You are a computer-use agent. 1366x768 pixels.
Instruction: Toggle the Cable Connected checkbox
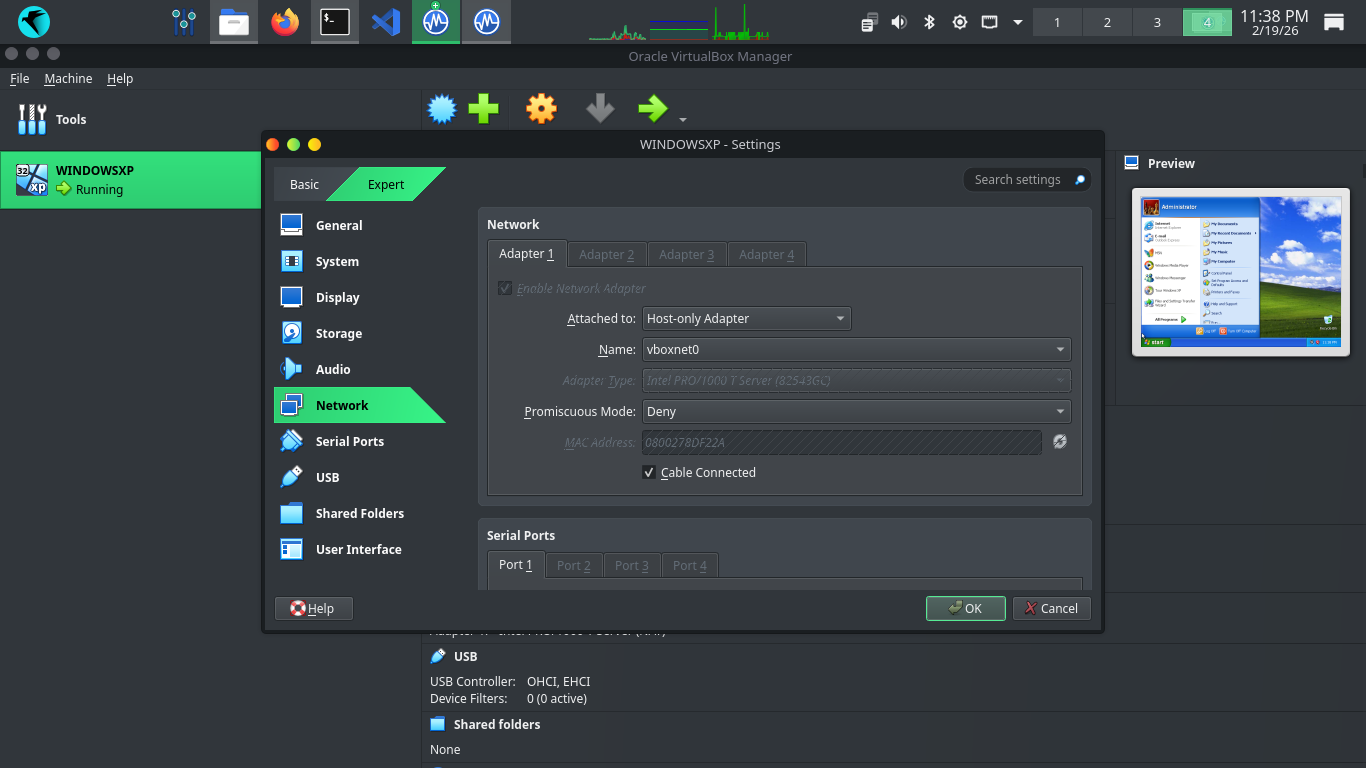click(649, 473)
